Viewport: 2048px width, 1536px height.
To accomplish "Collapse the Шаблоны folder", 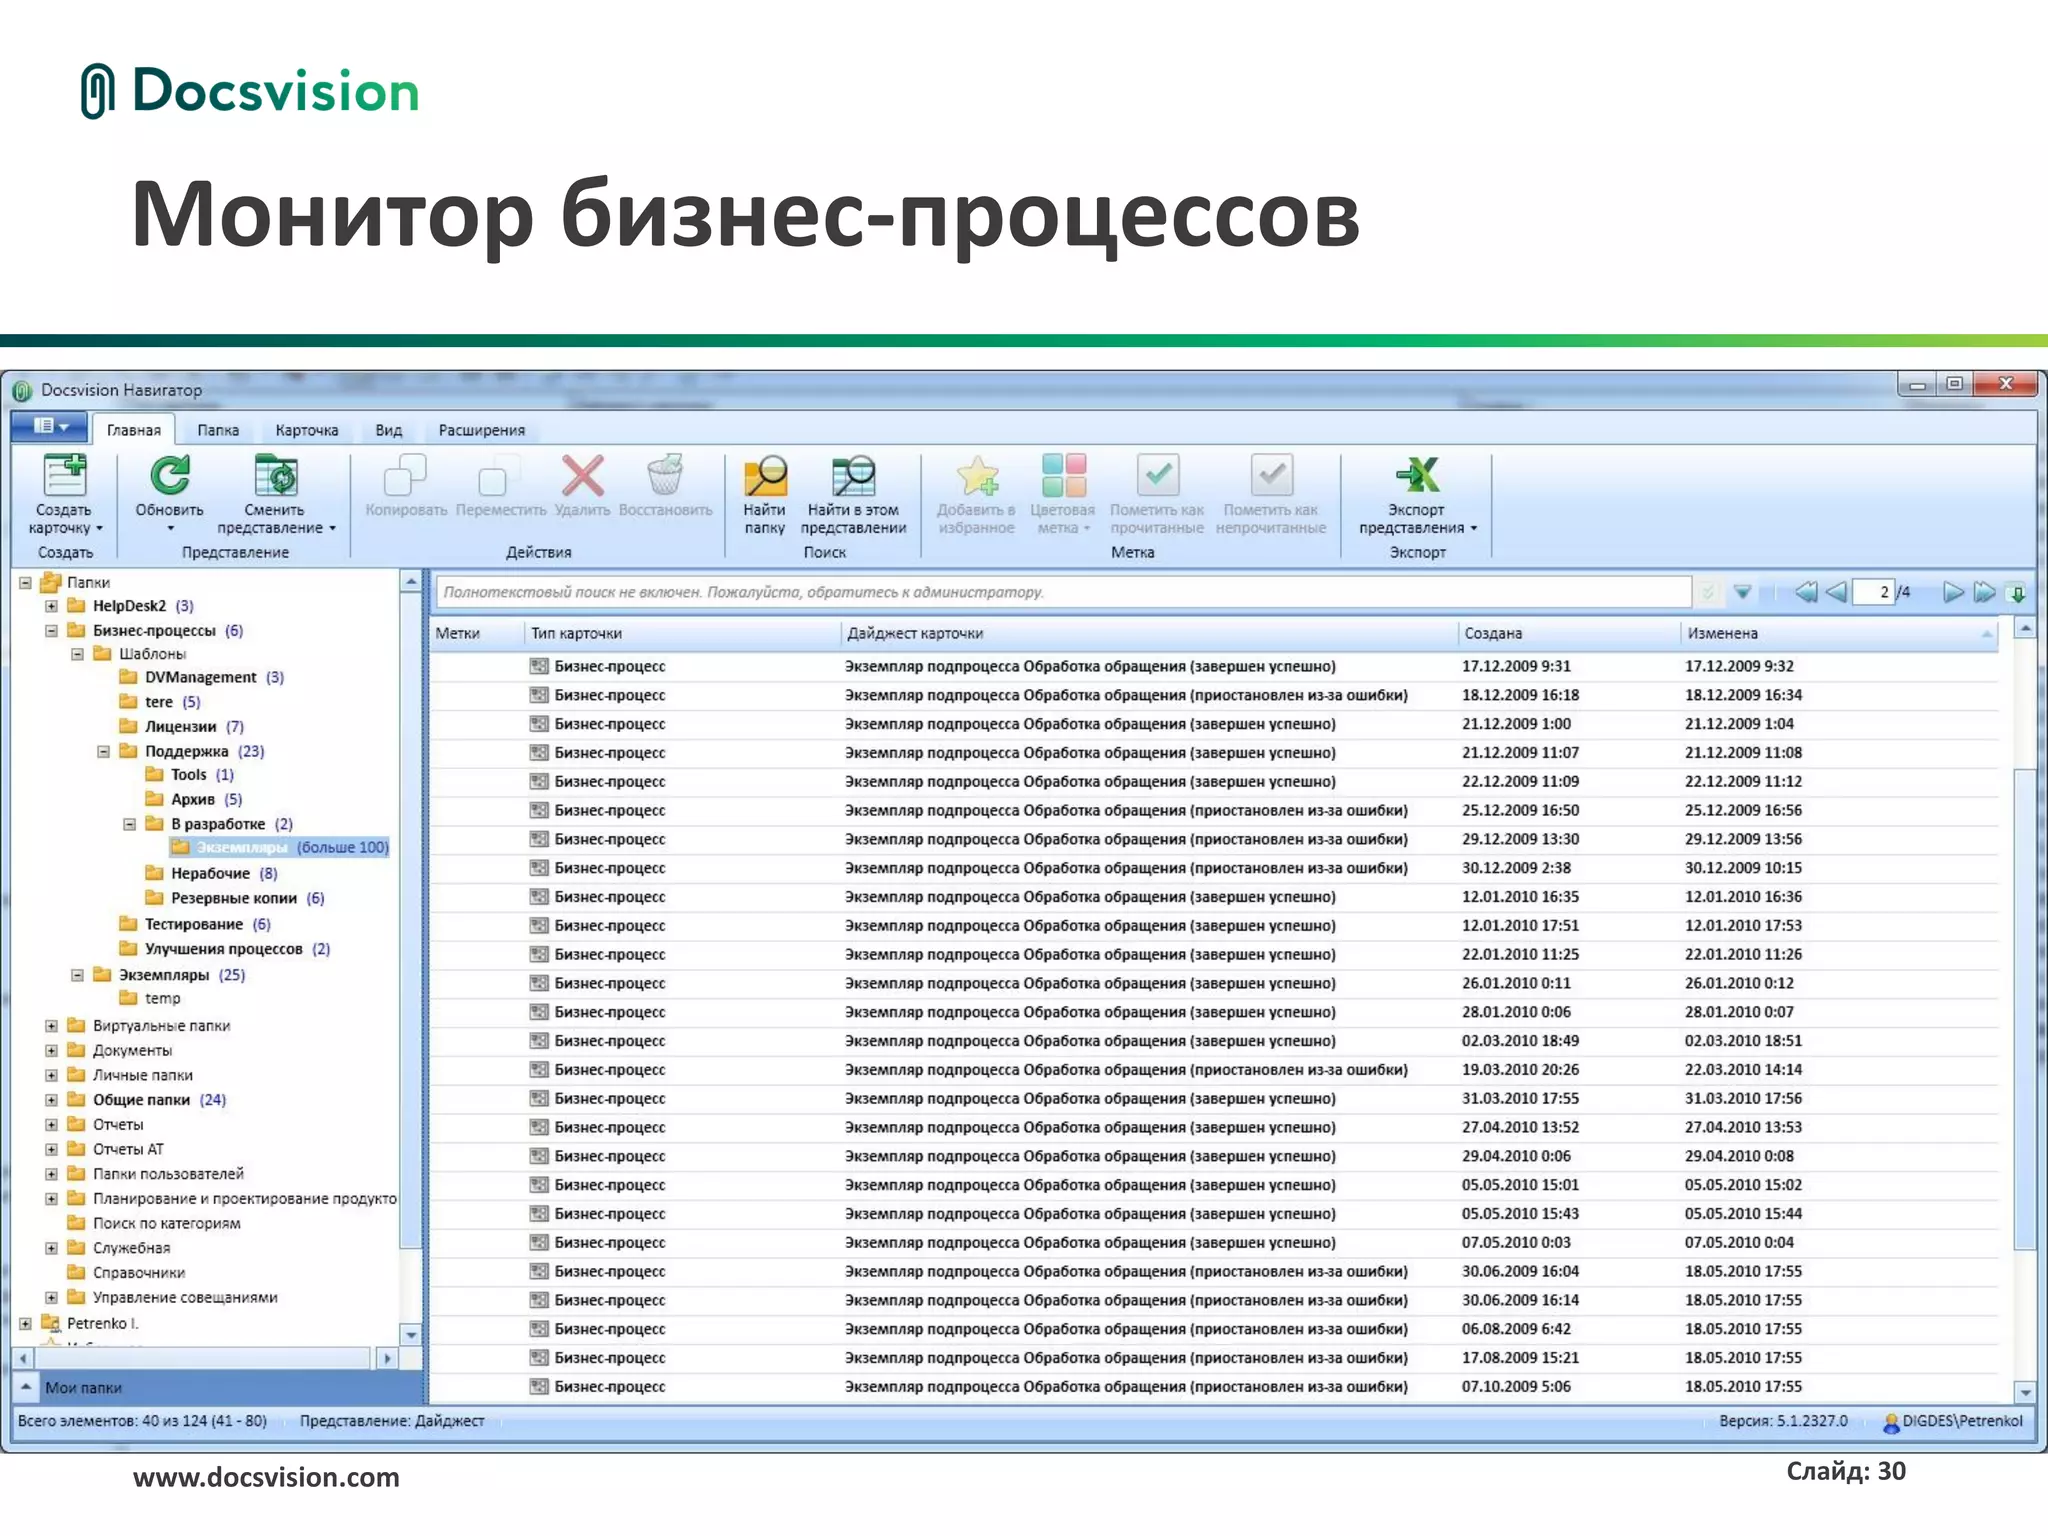I will (78, 654).
